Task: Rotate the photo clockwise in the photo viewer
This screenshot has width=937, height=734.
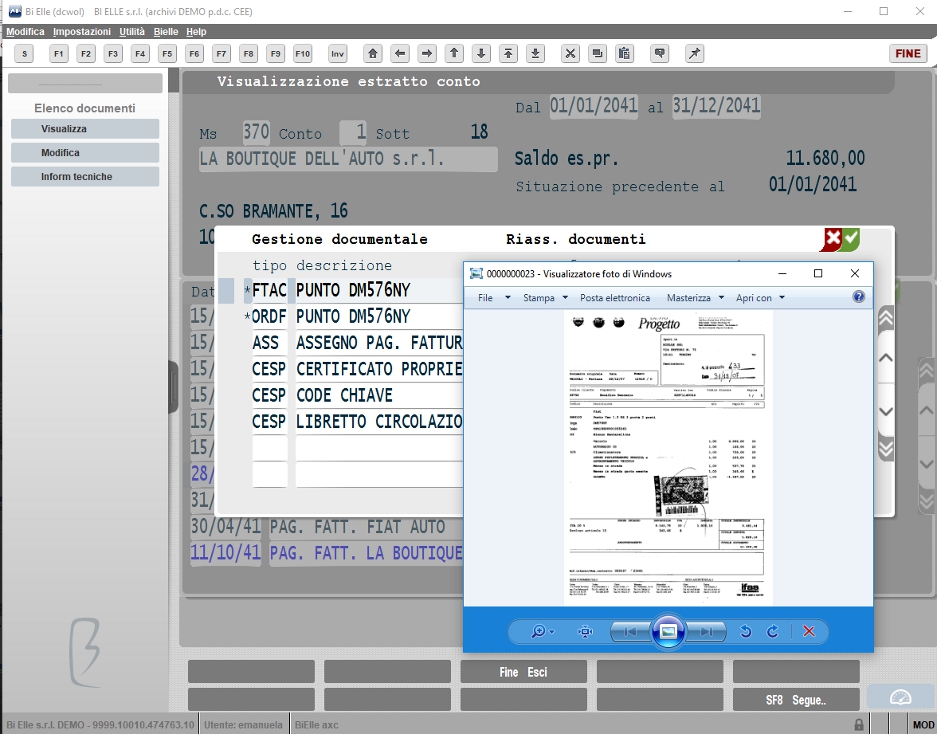Action: tap(773, 631)
